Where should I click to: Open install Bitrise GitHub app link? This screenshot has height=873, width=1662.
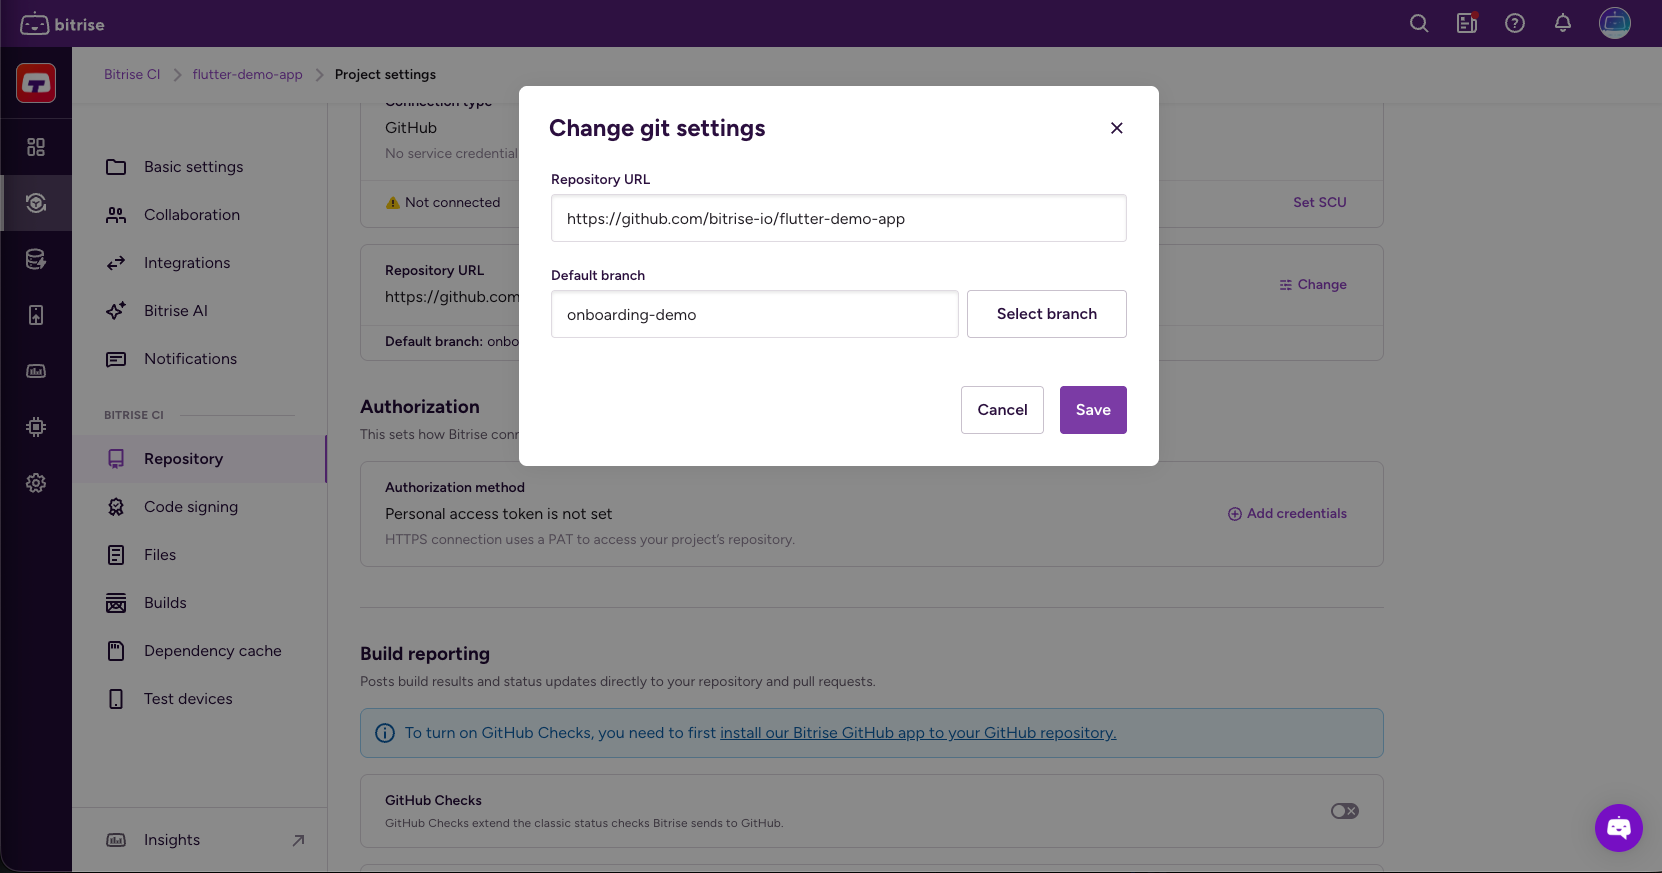(918, 733)
